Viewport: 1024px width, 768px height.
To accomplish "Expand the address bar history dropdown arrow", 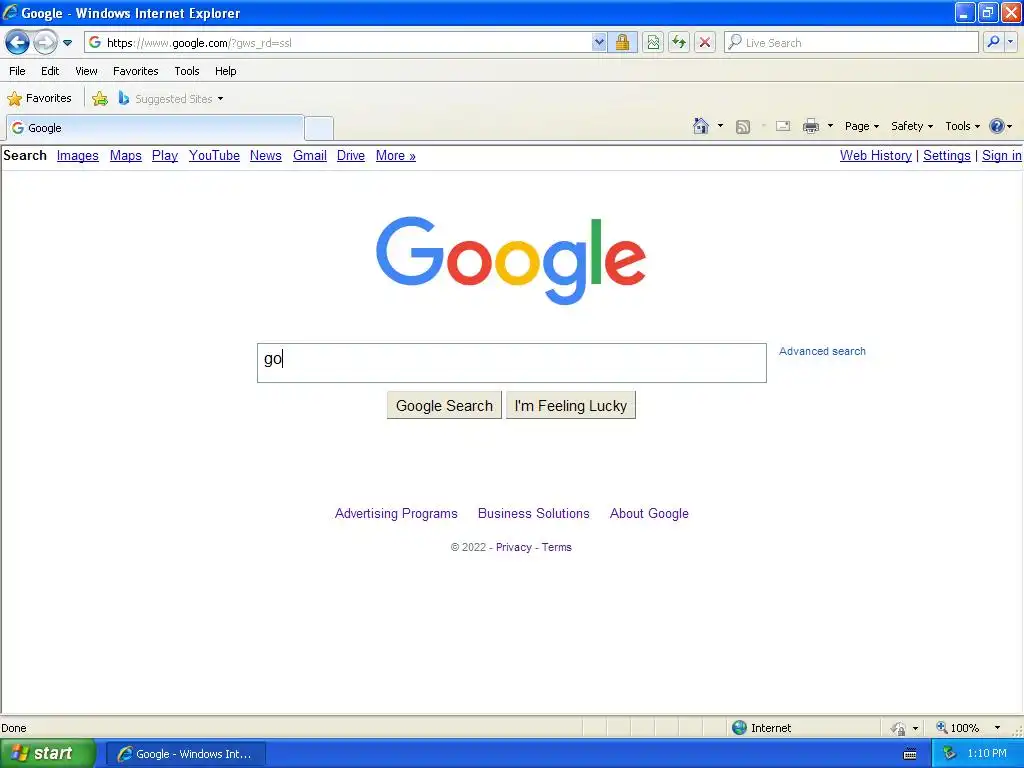I will coord(599,43).
